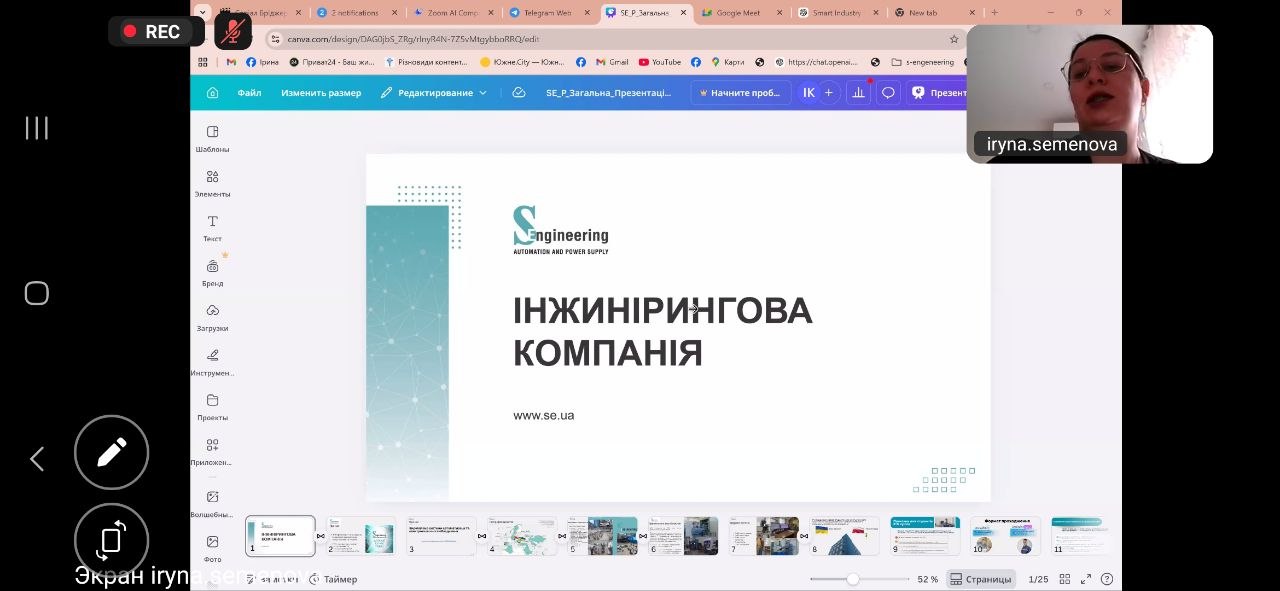Open the Шаблоны (Templates) panel

point(212,138)
